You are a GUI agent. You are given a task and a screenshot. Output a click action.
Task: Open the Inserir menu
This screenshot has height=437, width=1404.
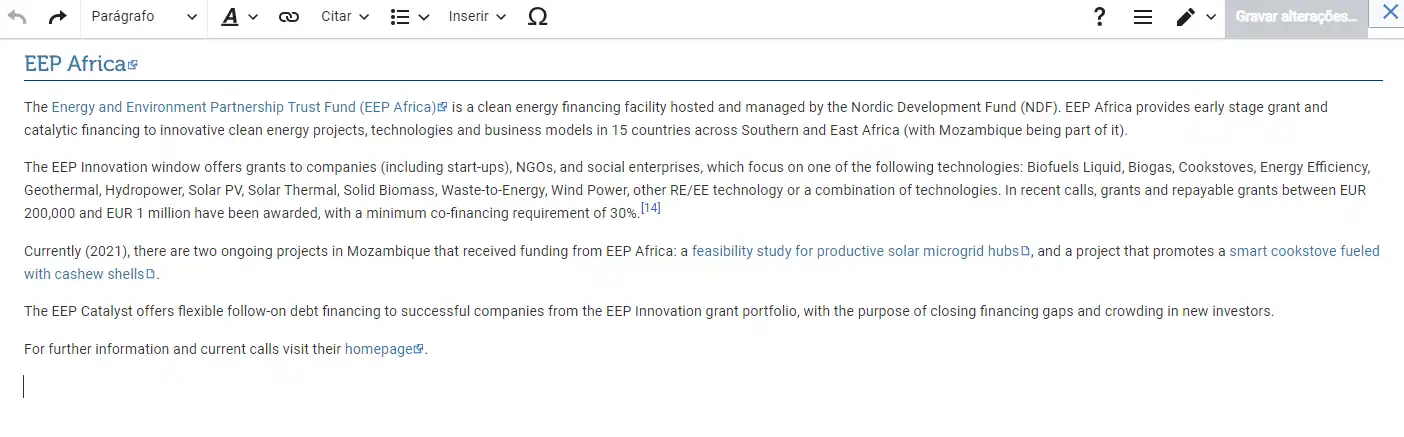[x=477, y=17]
